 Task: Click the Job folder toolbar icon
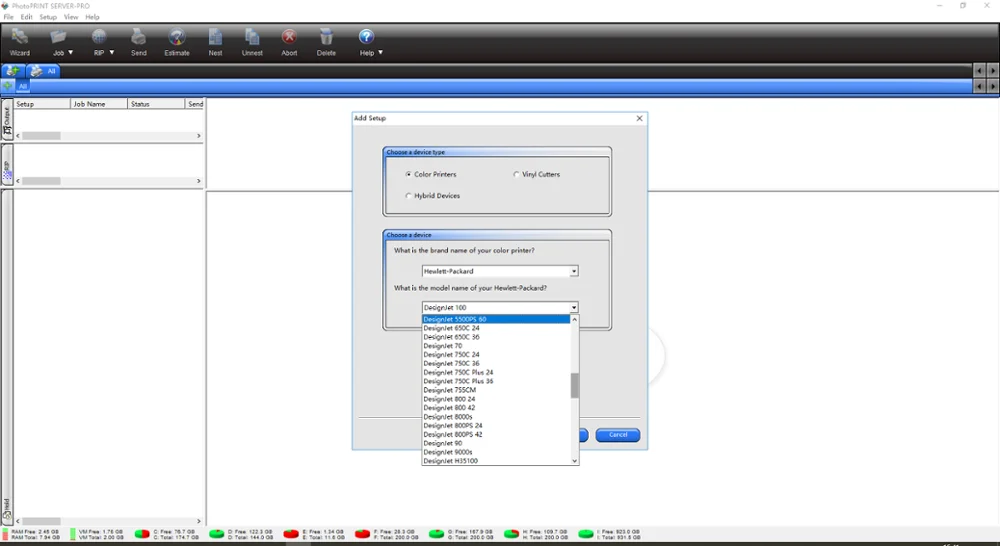coord(58,37)
